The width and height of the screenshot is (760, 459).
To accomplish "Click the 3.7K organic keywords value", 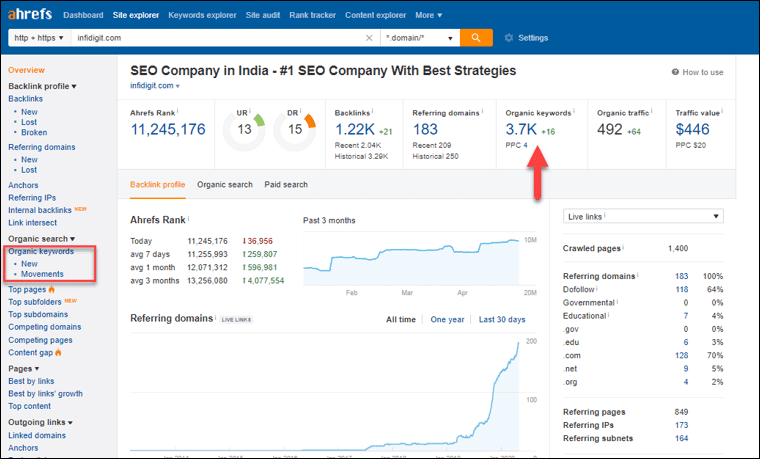I will pos(521,129).
